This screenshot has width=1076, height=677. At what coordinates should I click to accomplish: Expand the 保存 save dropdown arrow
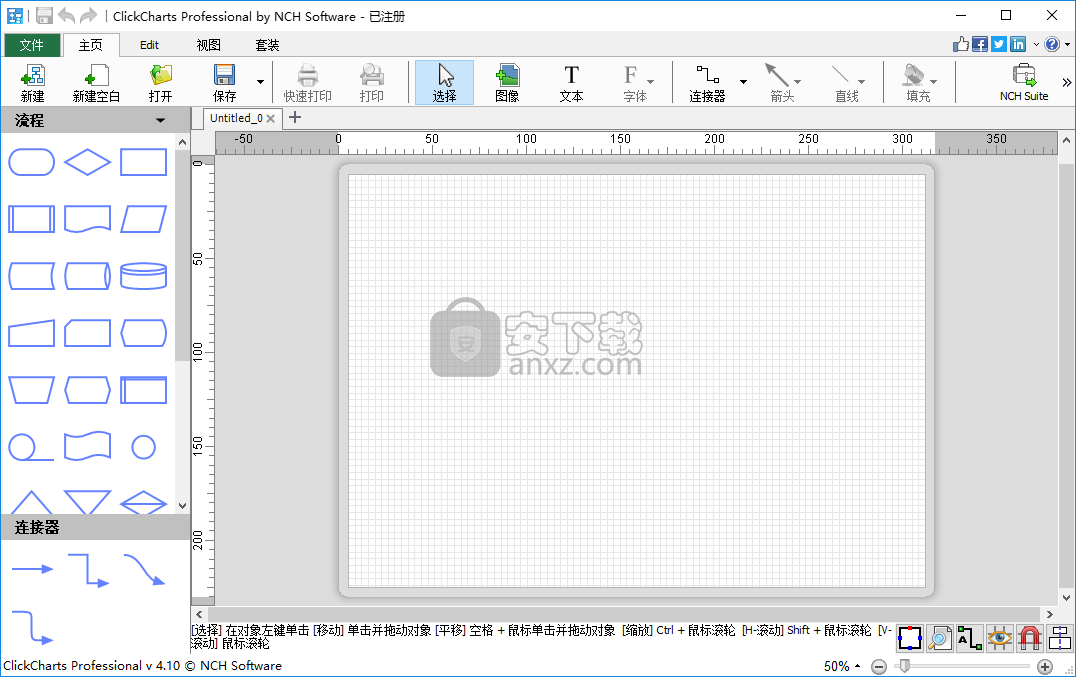pos(260,82)
